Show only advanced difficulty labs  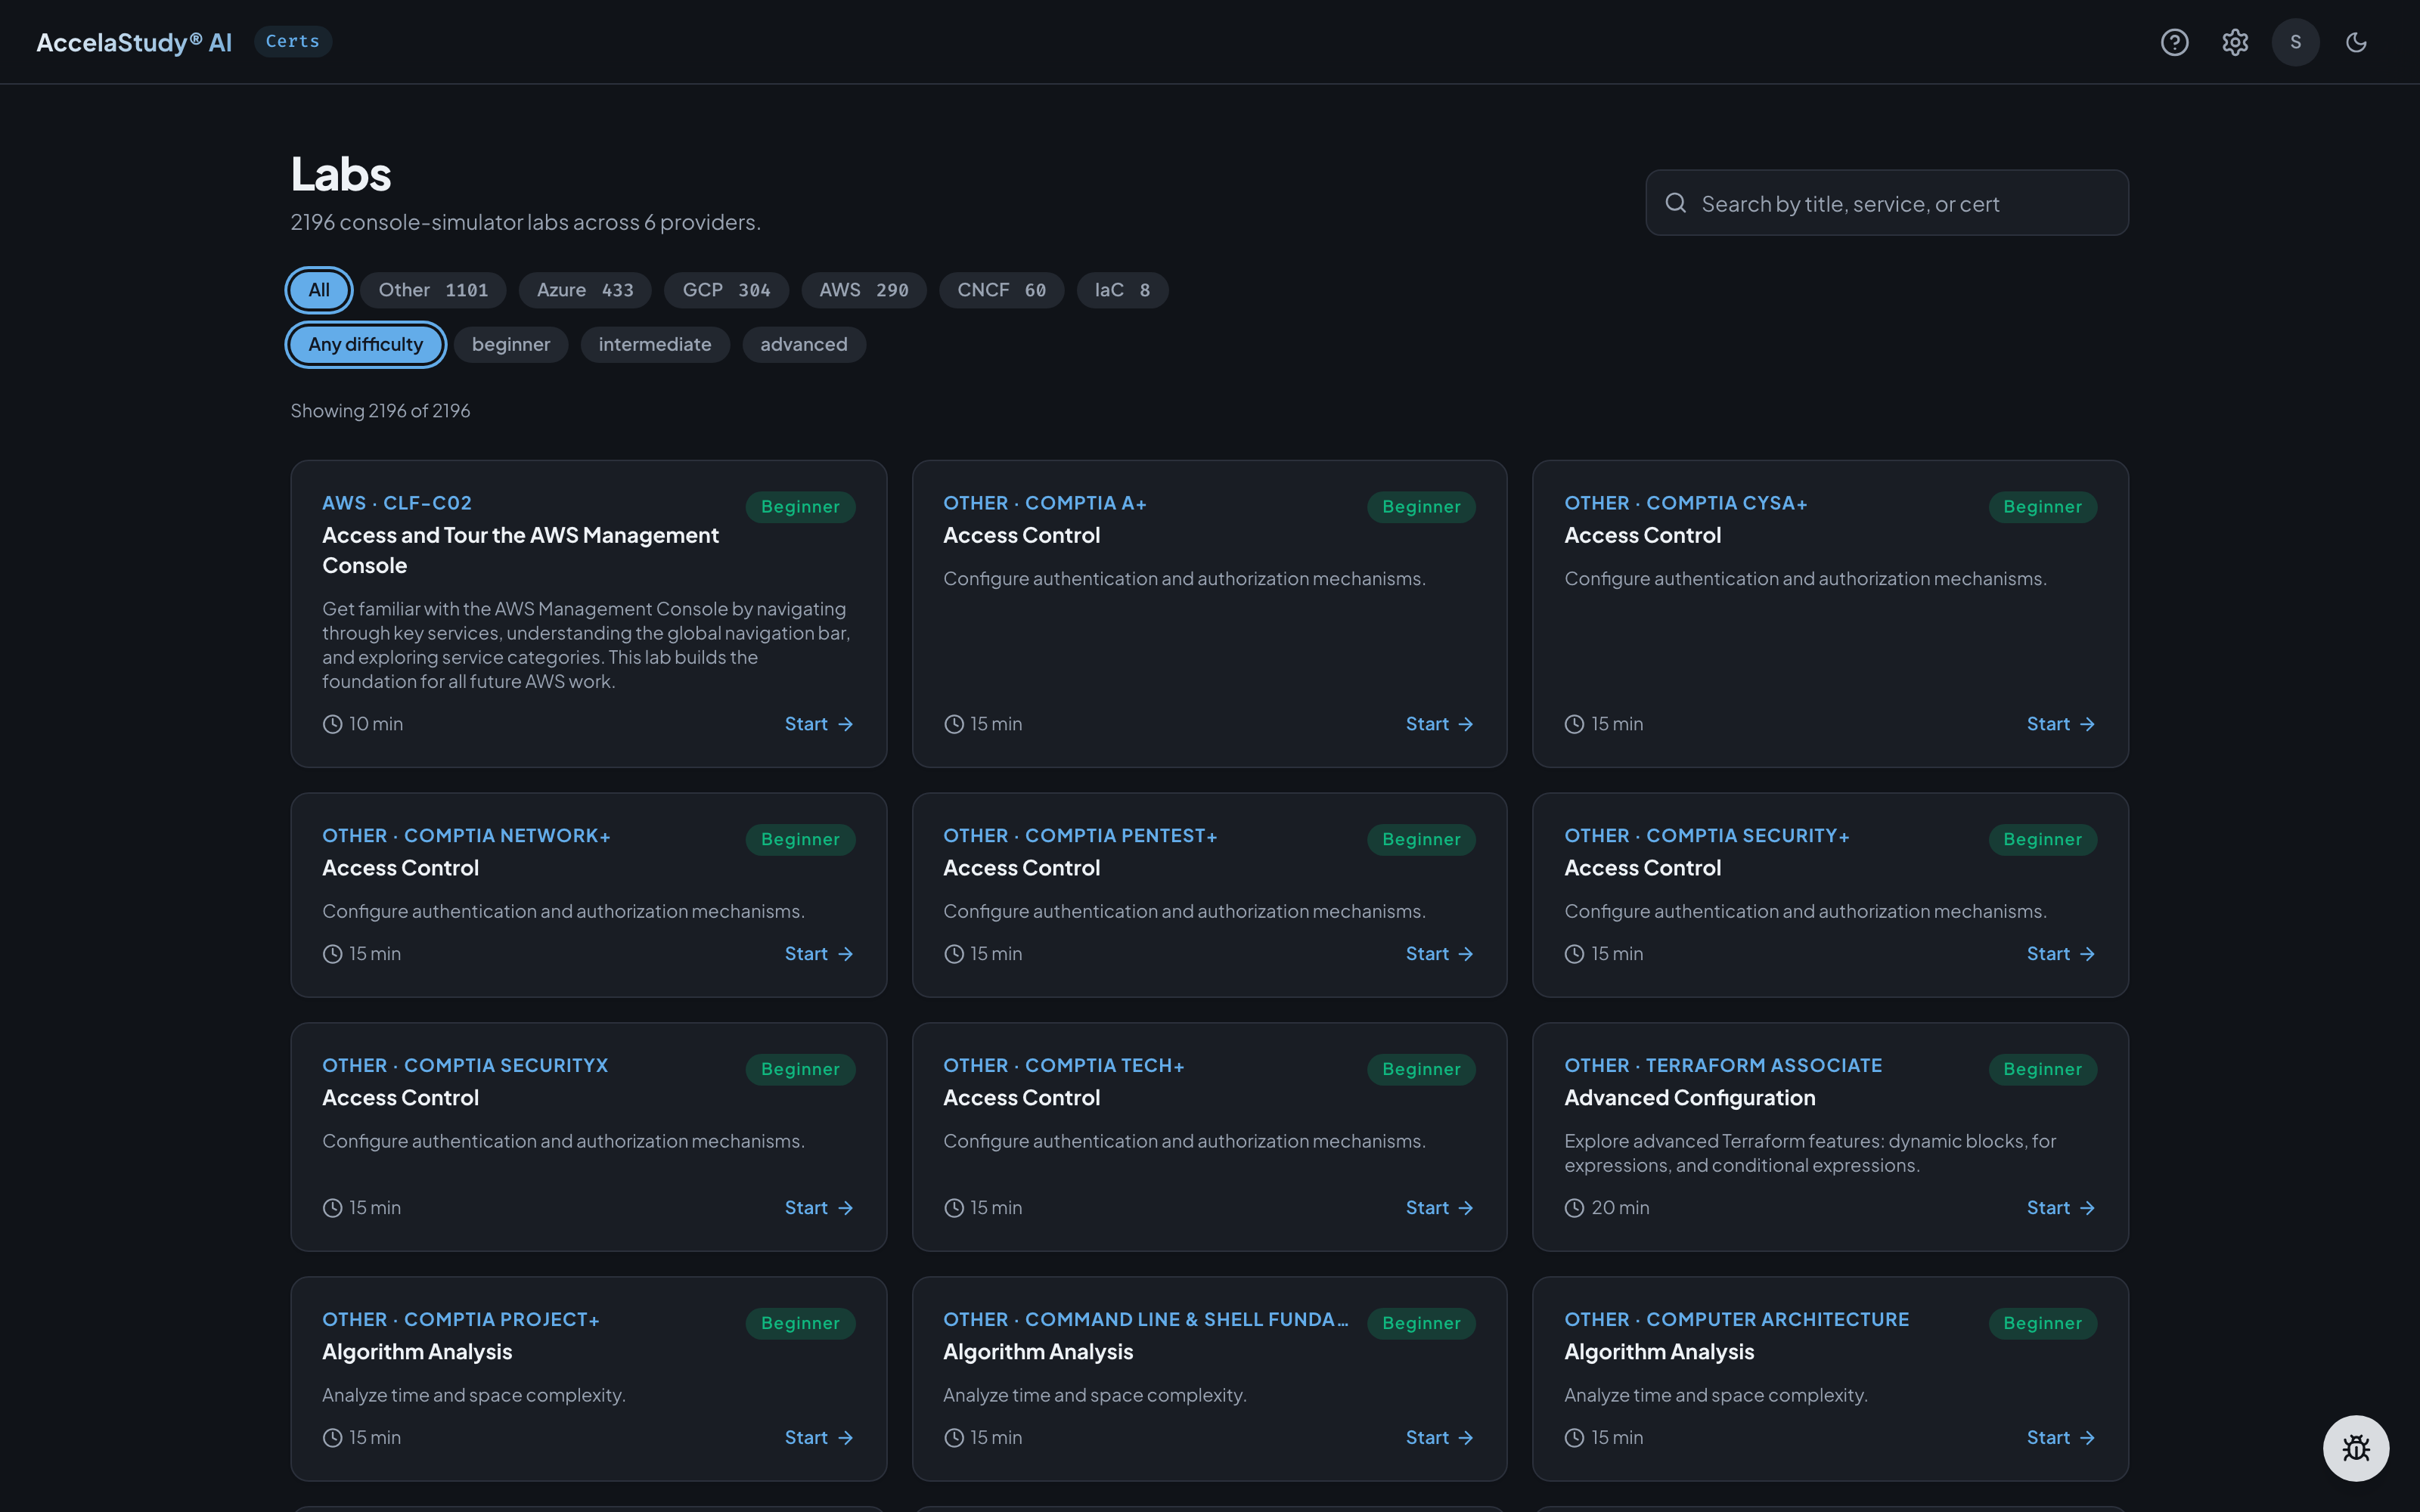coord(804,344)
